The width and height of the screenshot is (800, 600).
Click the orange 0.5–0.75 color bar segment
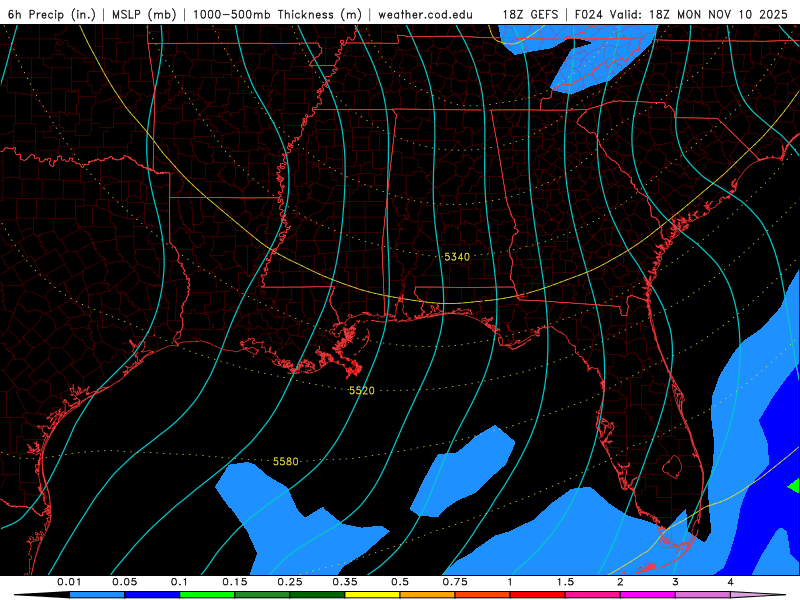pyautogui.click(x=428, y=595)
